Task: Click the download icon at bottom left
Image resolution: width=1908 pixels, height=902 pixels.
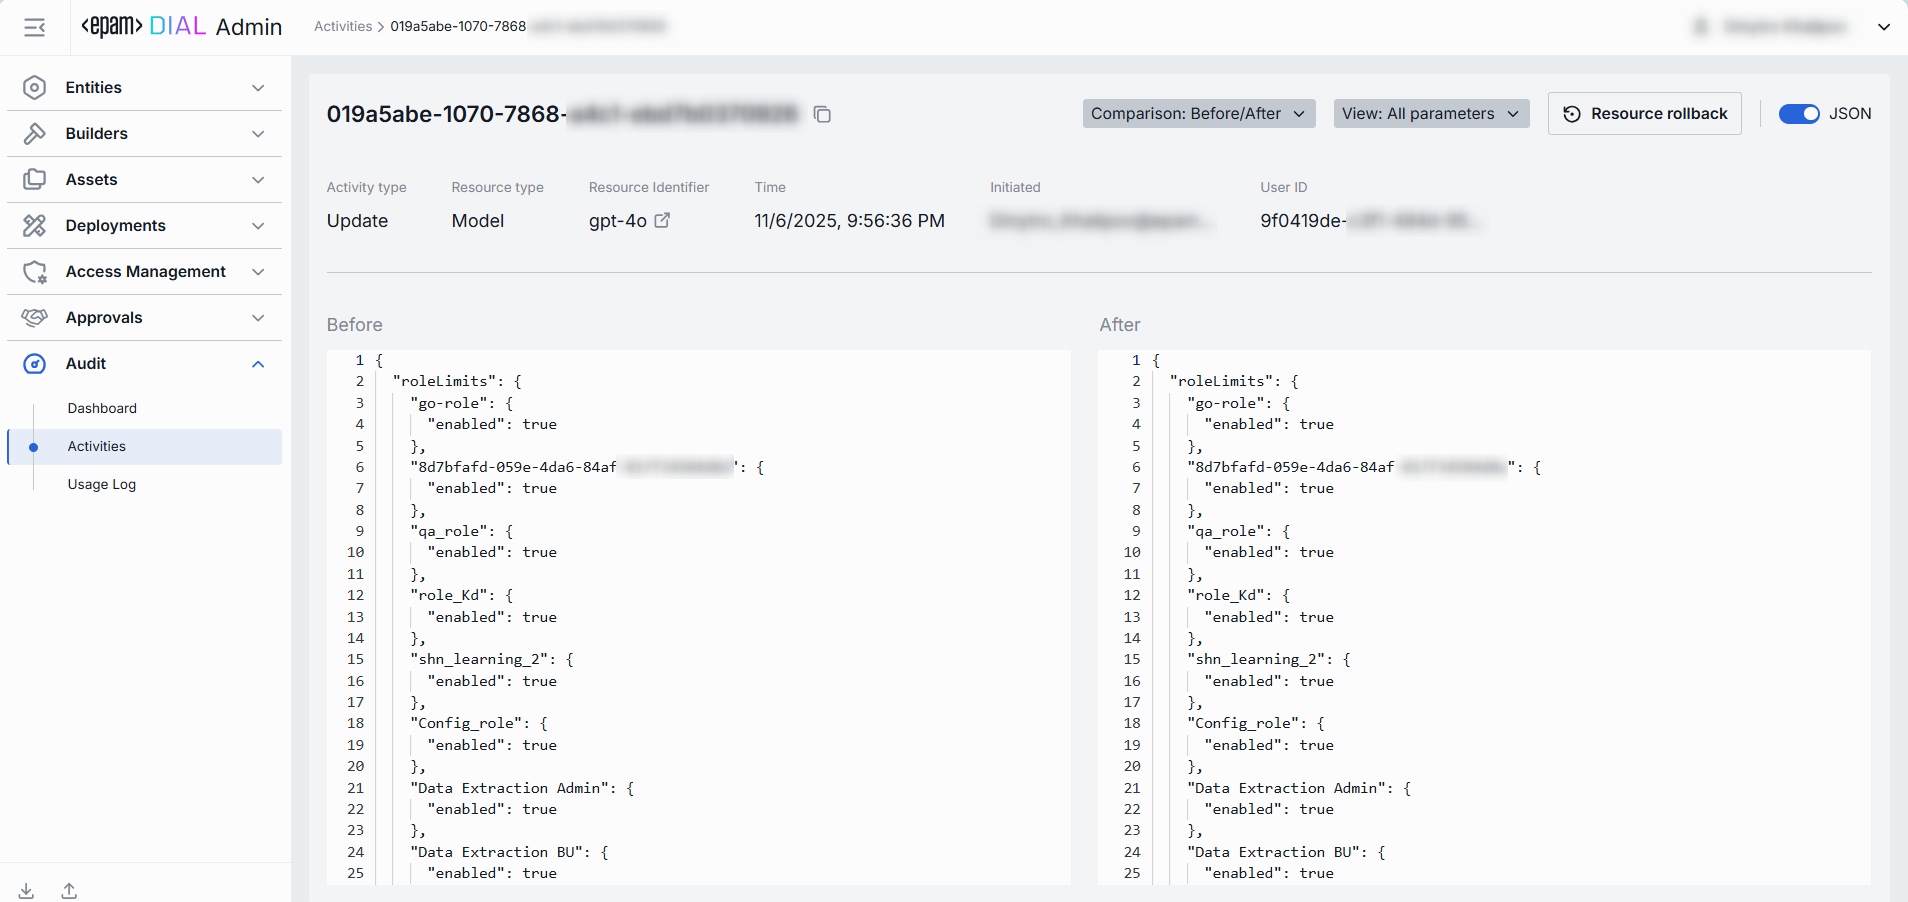Action: (27, 890)
